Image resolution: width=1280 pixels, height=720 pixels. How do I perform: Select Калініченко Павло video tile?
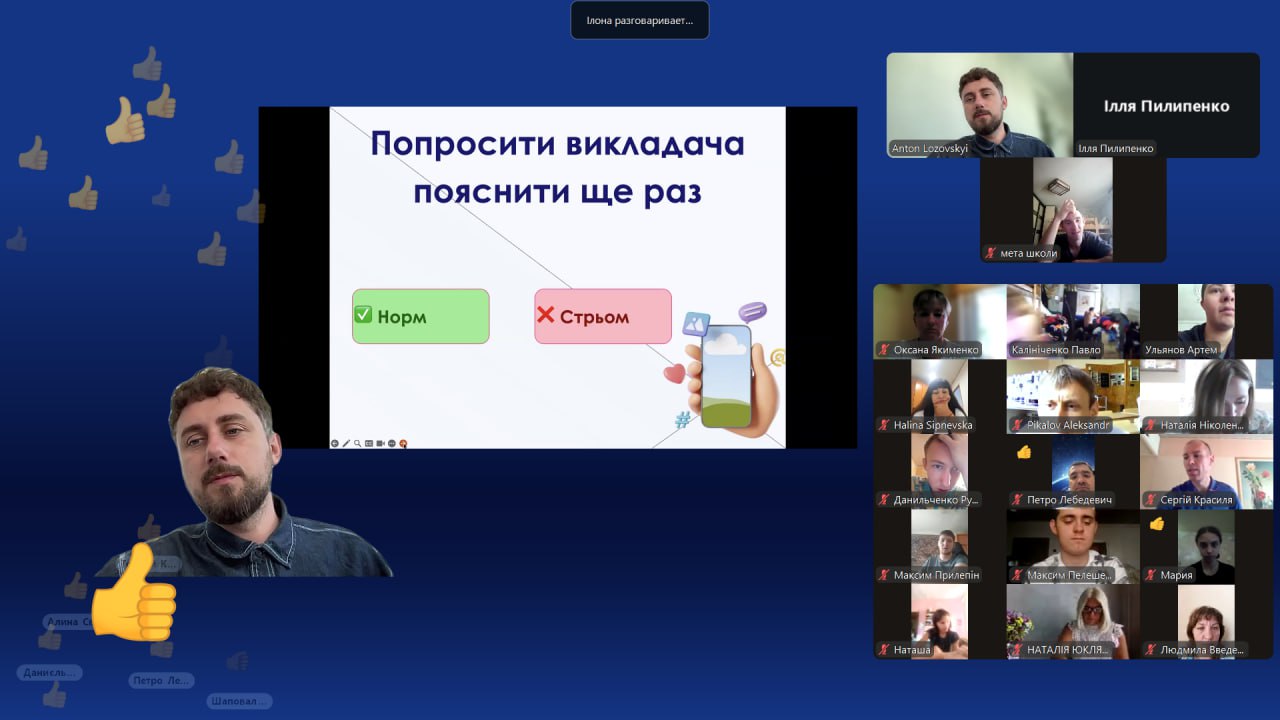(1073, 321)
